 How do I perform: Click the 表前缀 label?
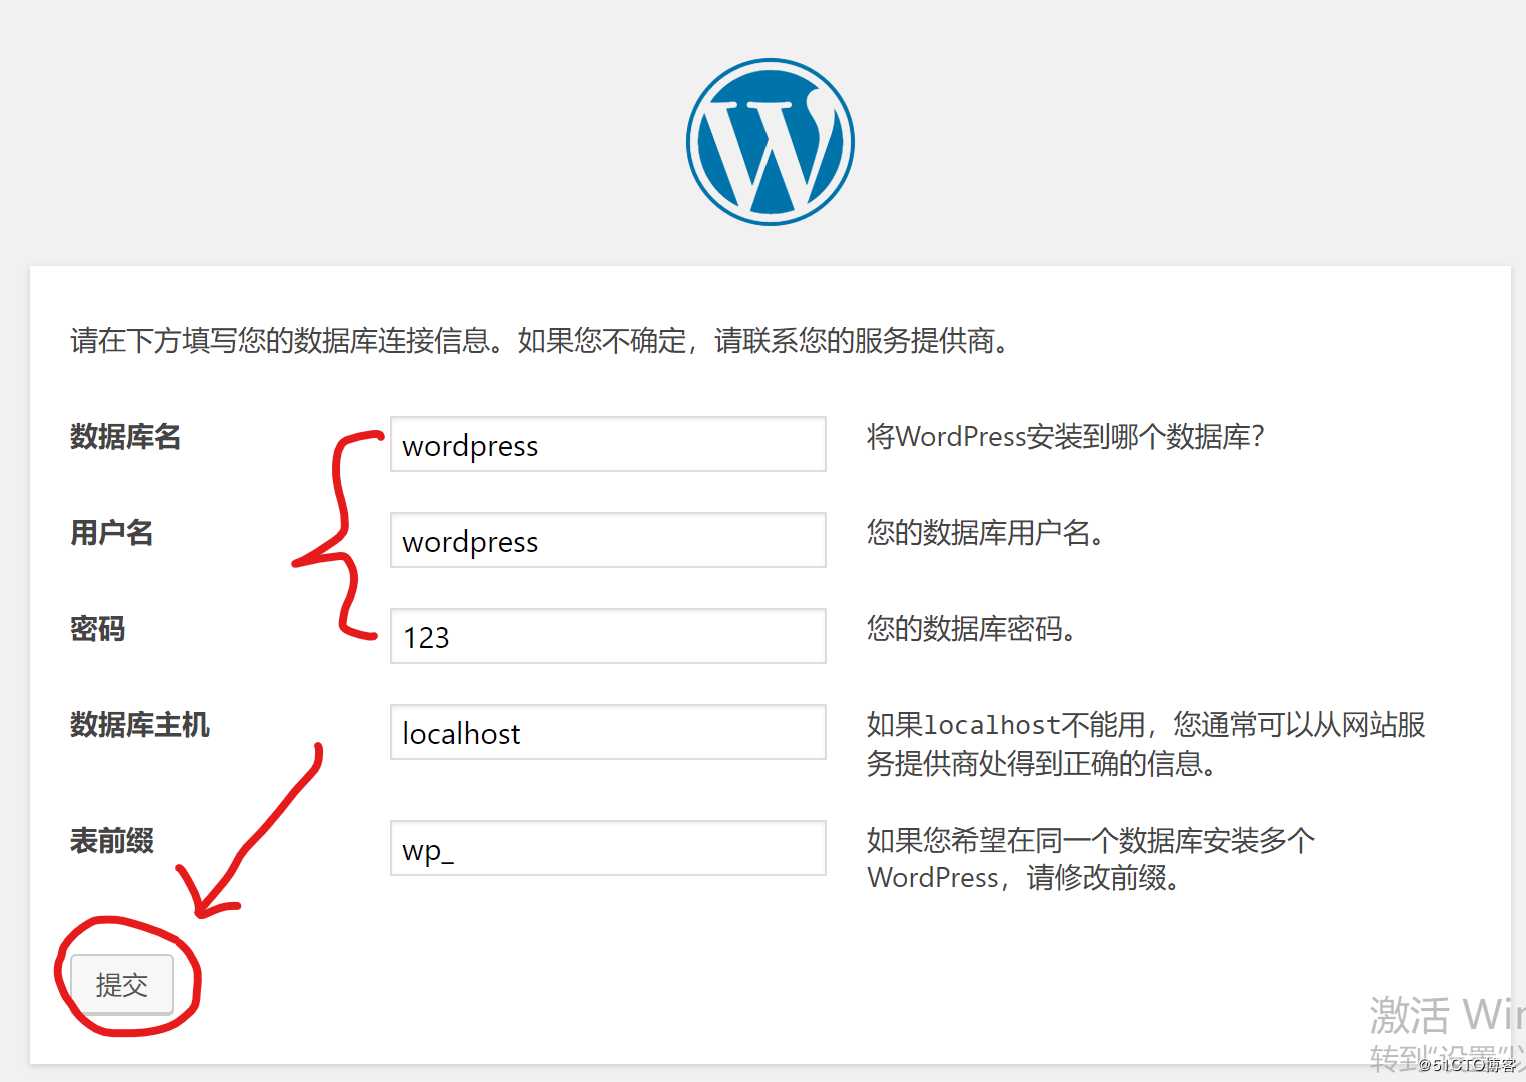pyautogui.click(x=112, y=841)
